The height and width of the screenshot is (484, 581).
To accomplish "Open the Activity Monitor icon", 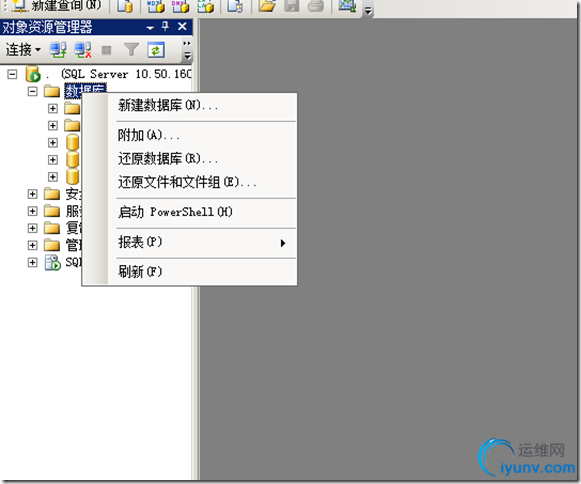I will pos(347,6).
